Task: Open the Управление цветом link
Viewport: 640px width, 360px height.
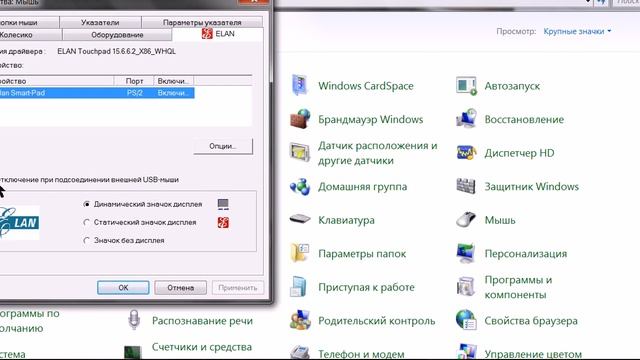Action: 533,354
